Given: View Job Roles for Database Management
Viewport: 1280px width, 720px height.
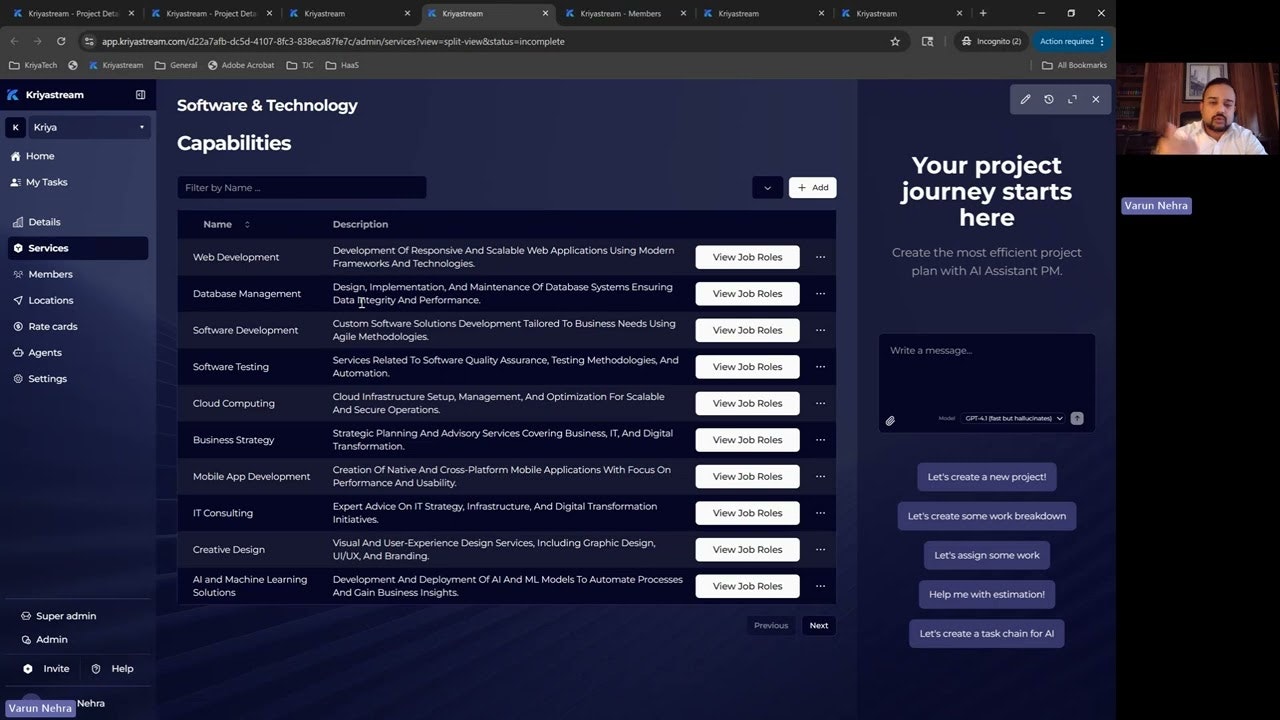Looking at the screenshot, I should pos(747,294).
